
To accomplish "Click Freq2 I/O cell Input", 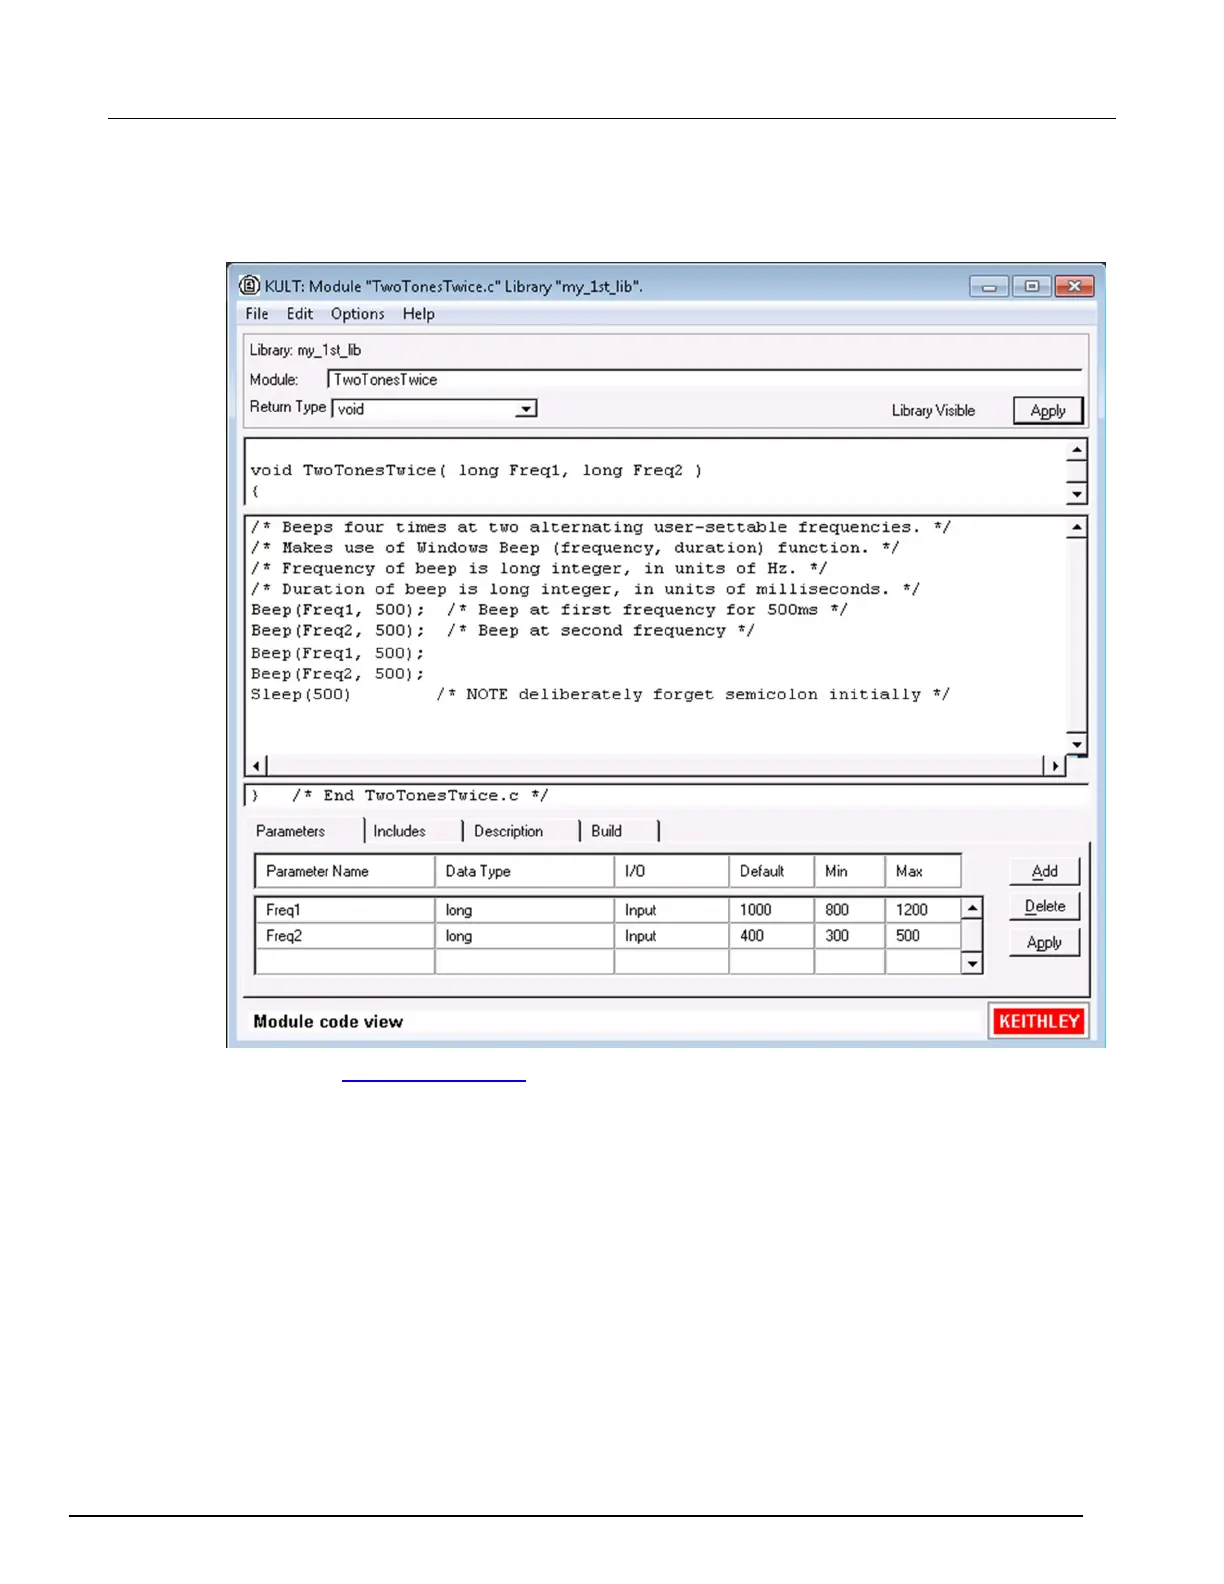I will 671,936.
